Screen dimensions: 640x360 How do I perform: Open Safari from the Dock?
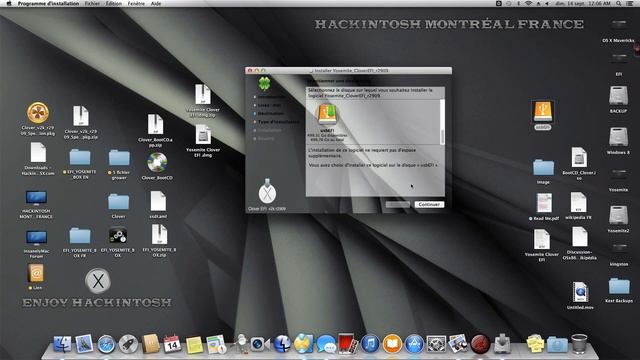(x=106, y=344)
